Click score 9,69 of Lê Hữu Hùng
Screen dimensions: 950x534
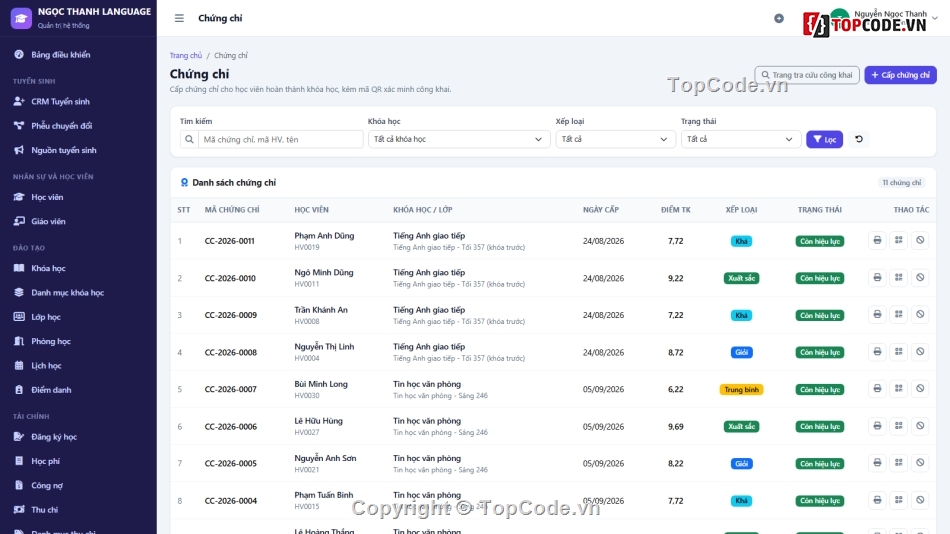676,427
